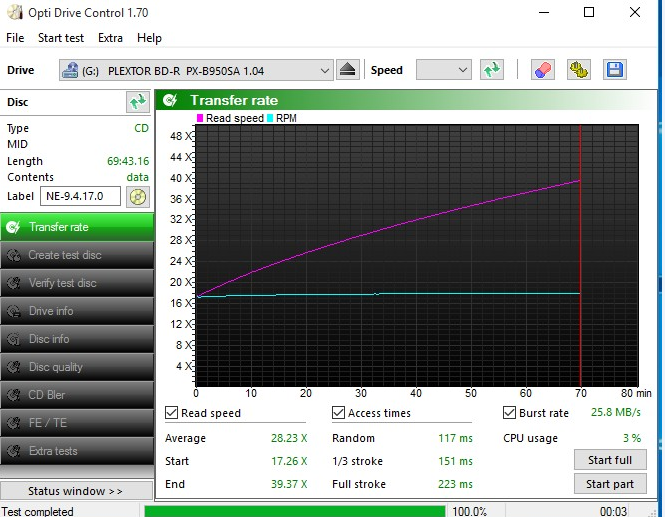The image size is (665, 517).
Task: Toggle the Read speed checkbox
Action: [171, 413]
